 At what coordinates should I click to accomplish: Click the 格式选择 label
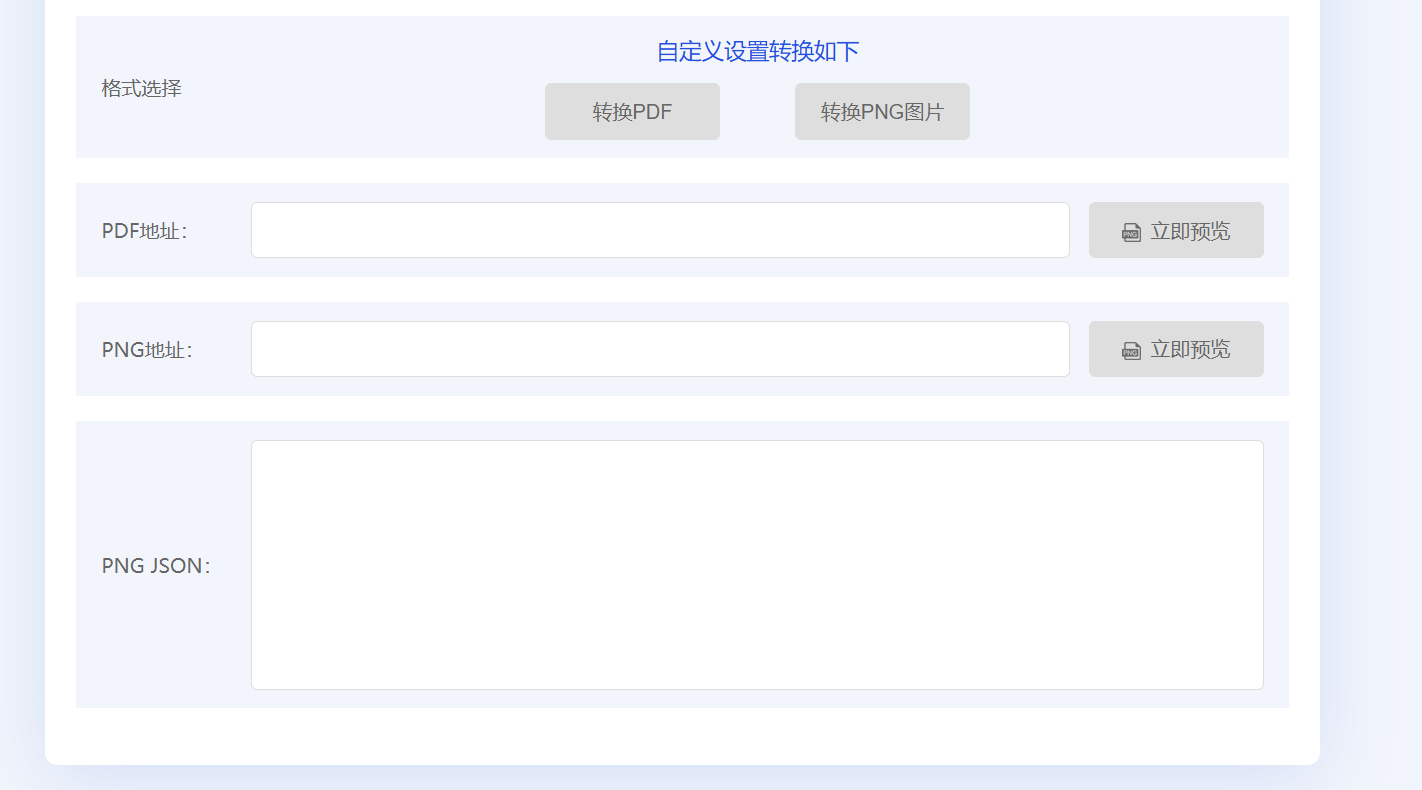[x=140, y=88]
